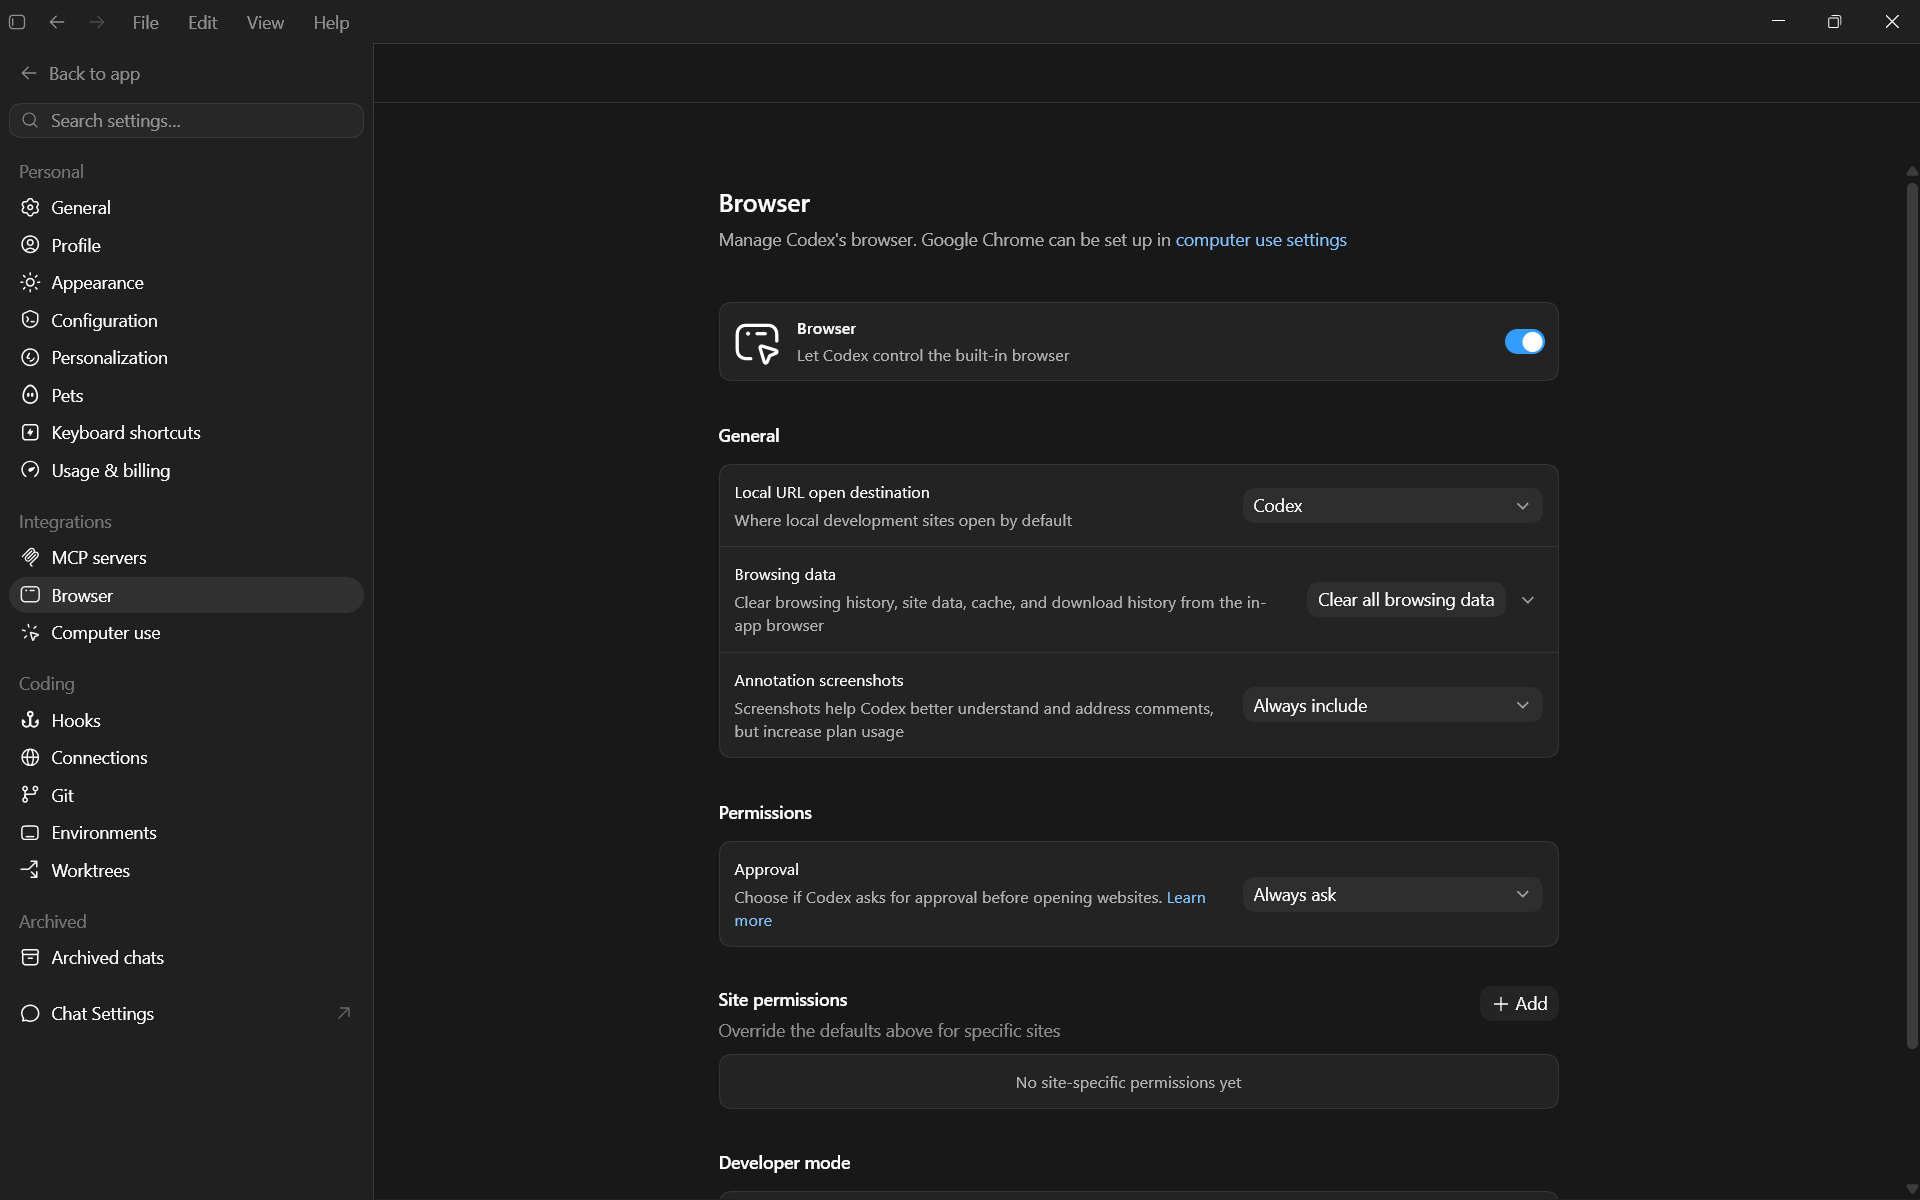Click the Integrations section label
Image resolution: width=1920 pixels, height=1200 pixels.
[65, 521]
